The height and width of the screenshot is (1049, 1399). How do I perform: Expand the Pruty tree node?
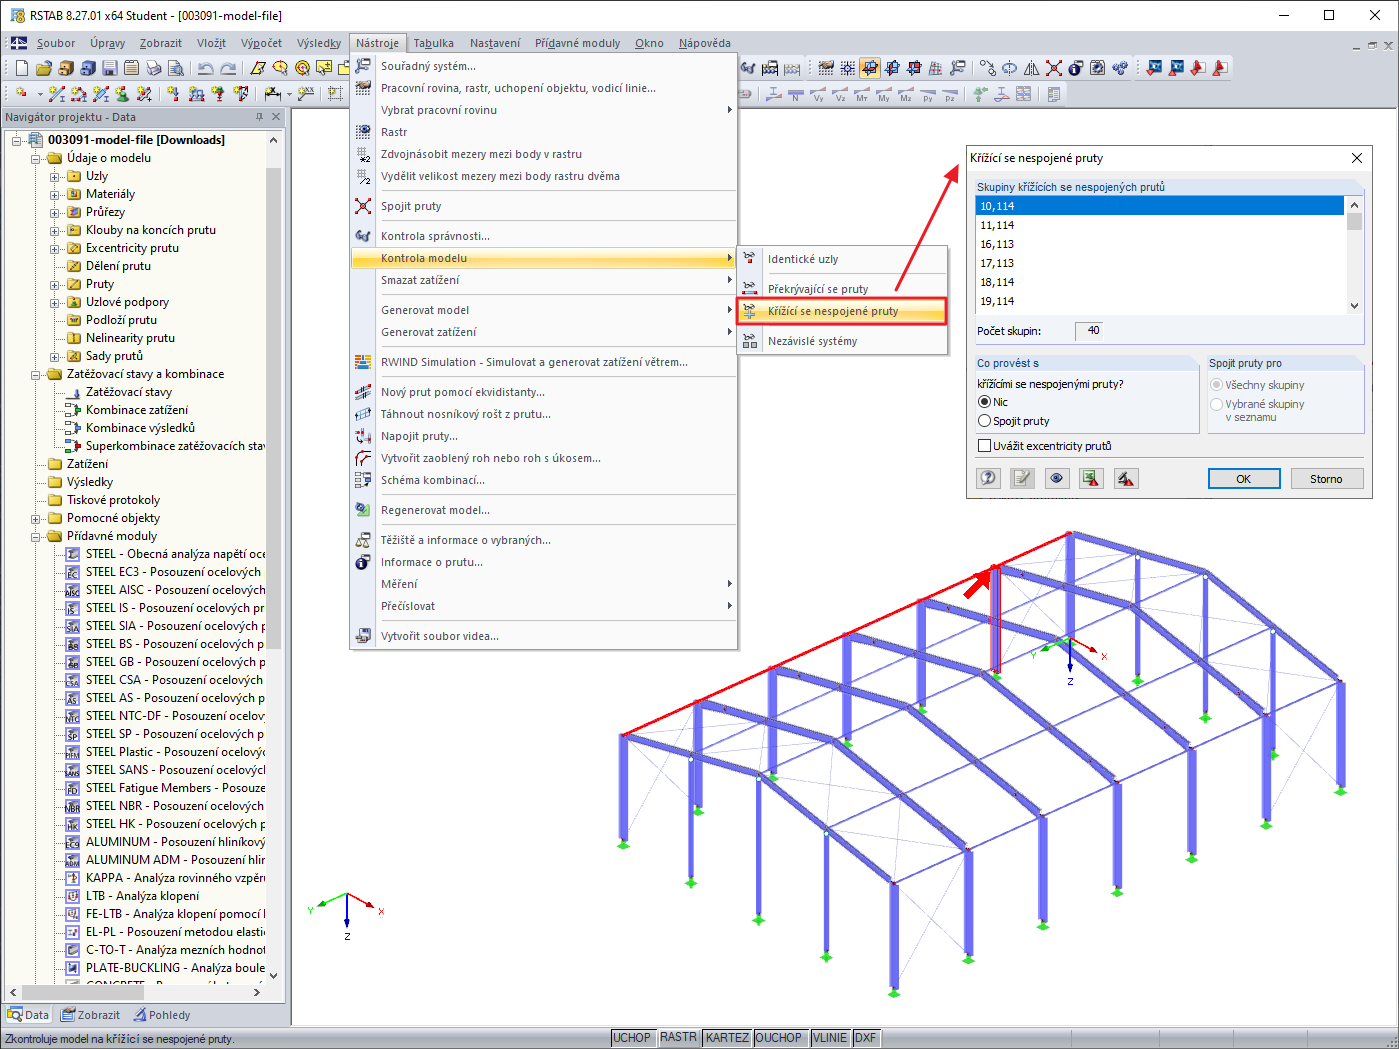tap(55, 284)
